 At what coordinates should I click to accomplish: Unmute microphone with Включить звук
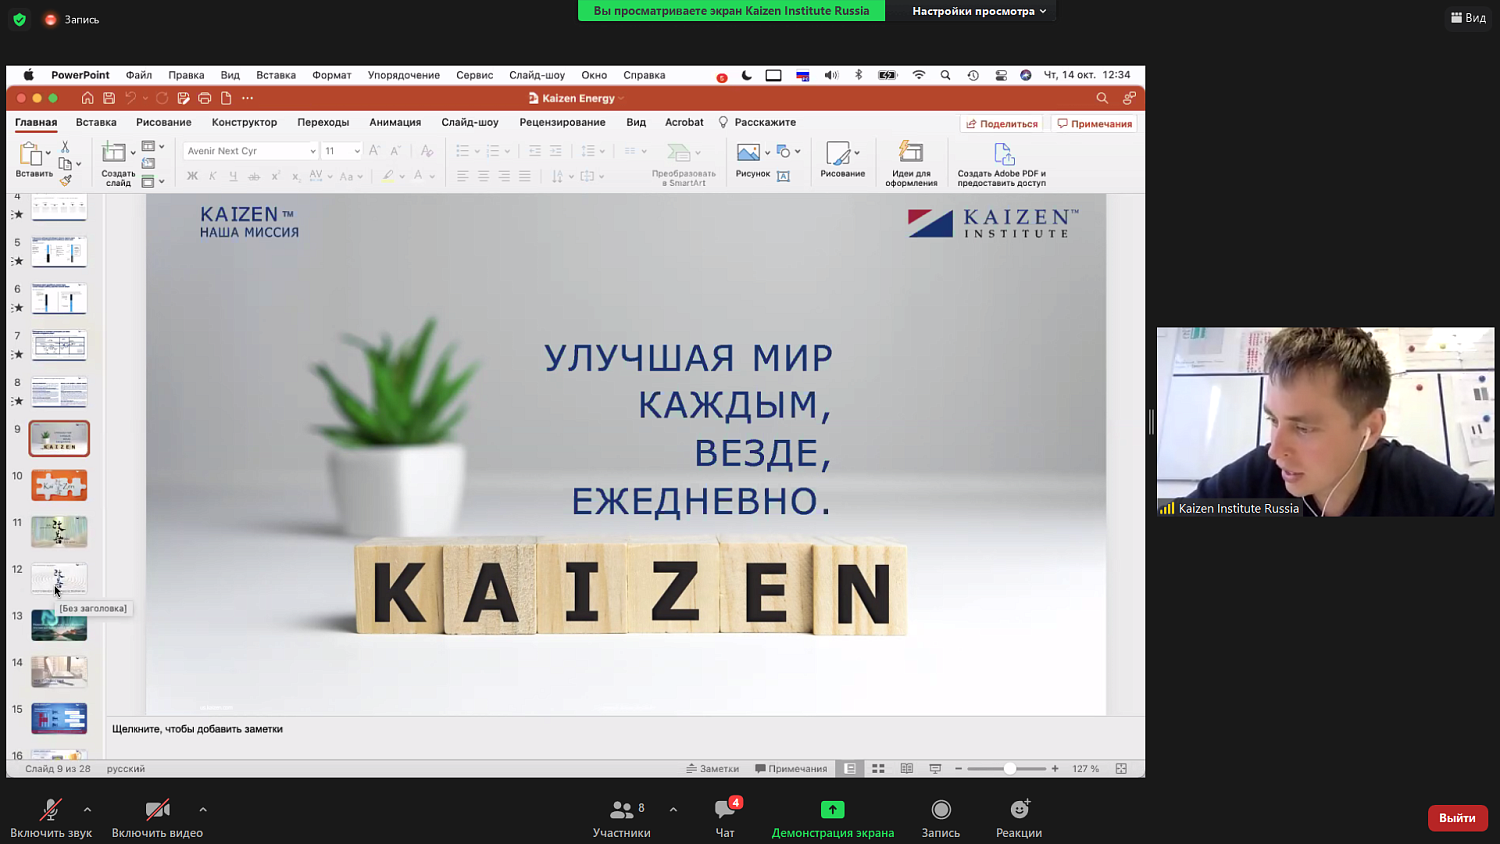point(51,818)
